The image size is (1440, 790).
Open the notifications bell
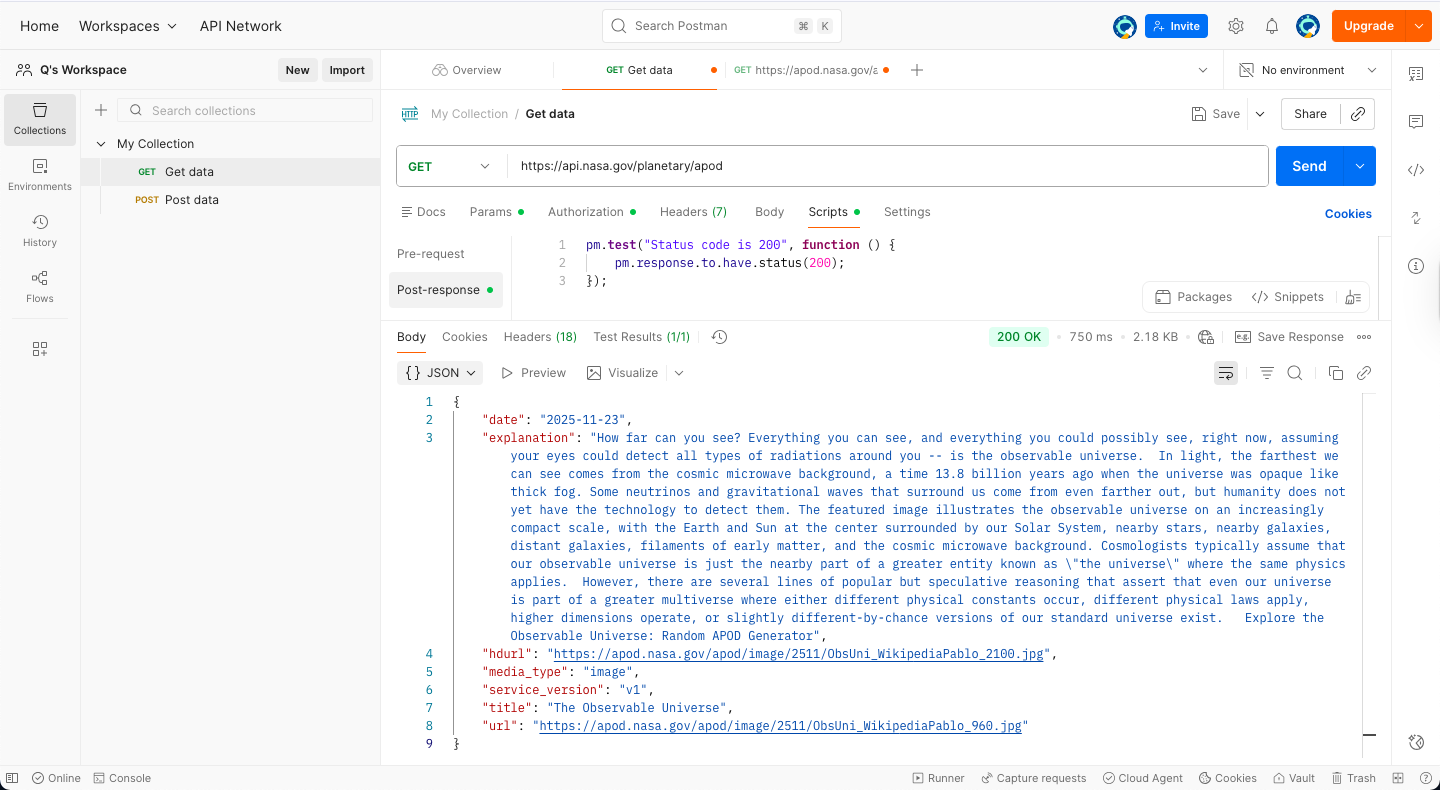(1272, 26)
